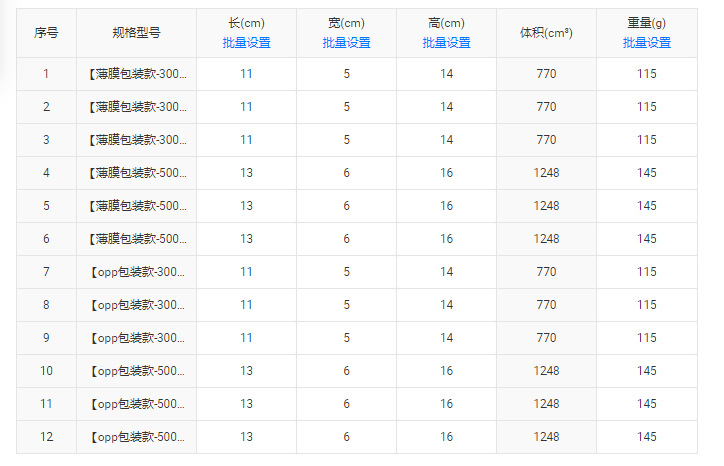Click the volume 1248 in row 6
Image resolution: width=724 pixels, height=466 pixels.
pyautogui.click(x=546, y=239)
